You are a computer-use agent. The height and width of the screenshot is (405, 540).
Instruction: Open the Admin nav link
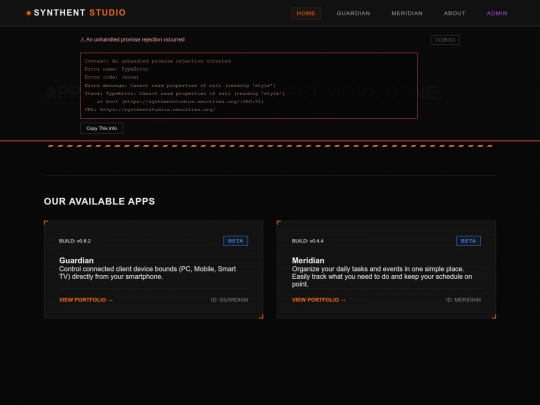point(497,13)
